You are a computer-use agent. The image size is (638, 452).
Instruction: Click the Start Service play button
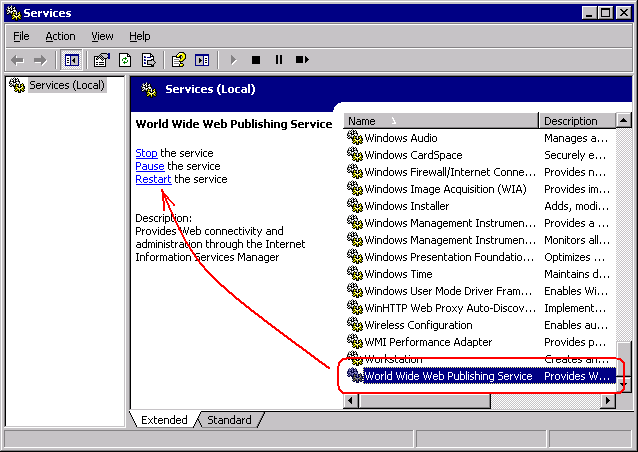point(233,60)
